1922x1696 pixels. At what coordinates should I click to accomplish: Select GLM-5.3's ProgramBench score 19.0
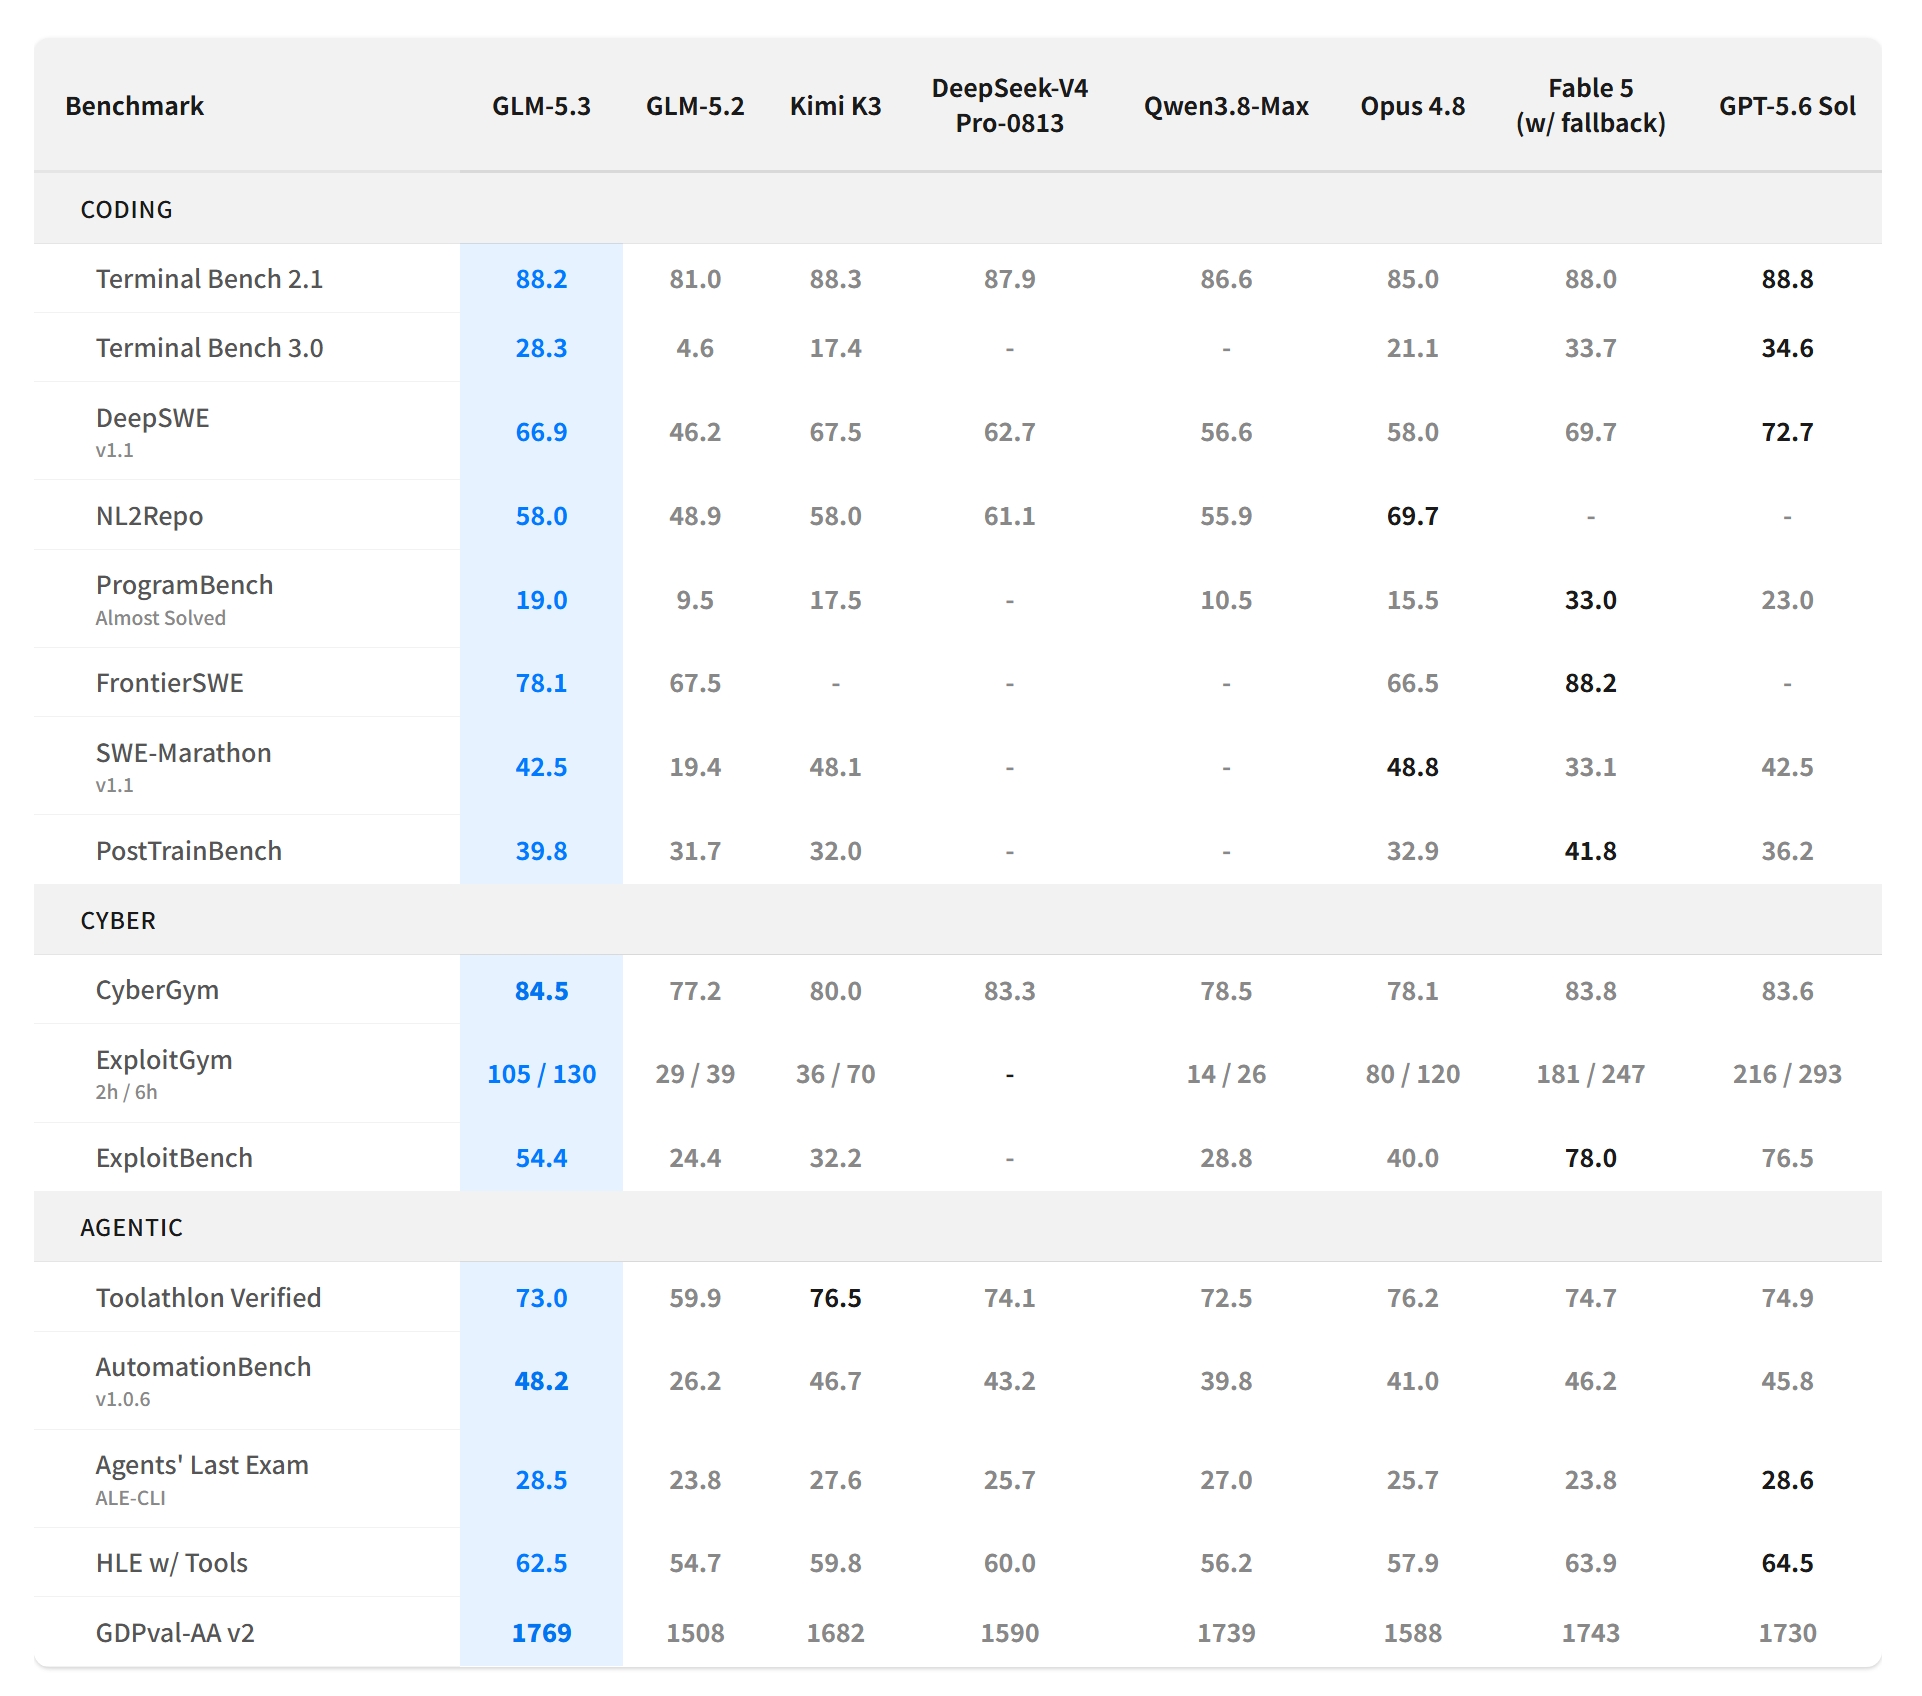coord(541,600)
